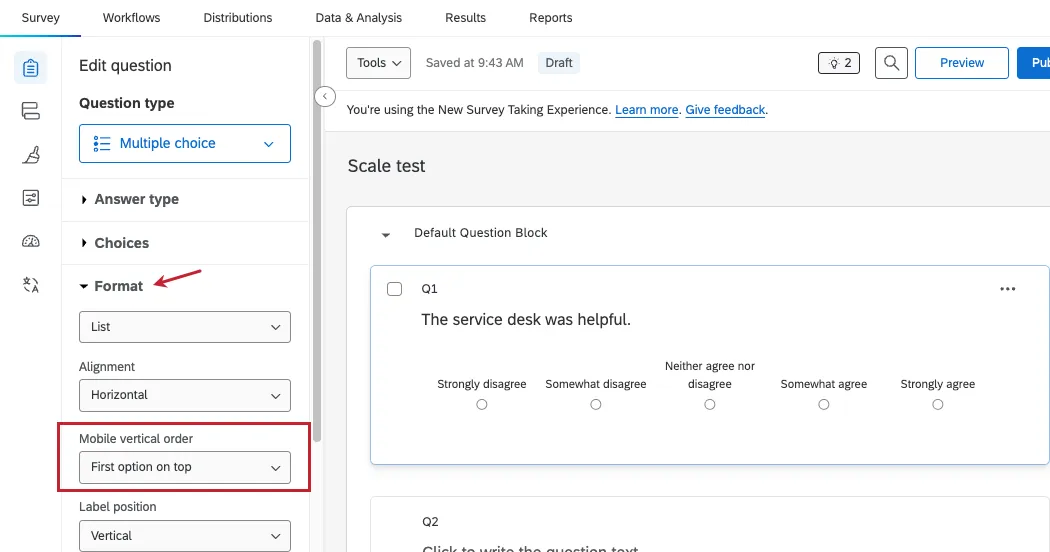Viewport: 1050px width, 552px height.
Task: Open the Survey builder clipboard icon
Action: [30, 68]
